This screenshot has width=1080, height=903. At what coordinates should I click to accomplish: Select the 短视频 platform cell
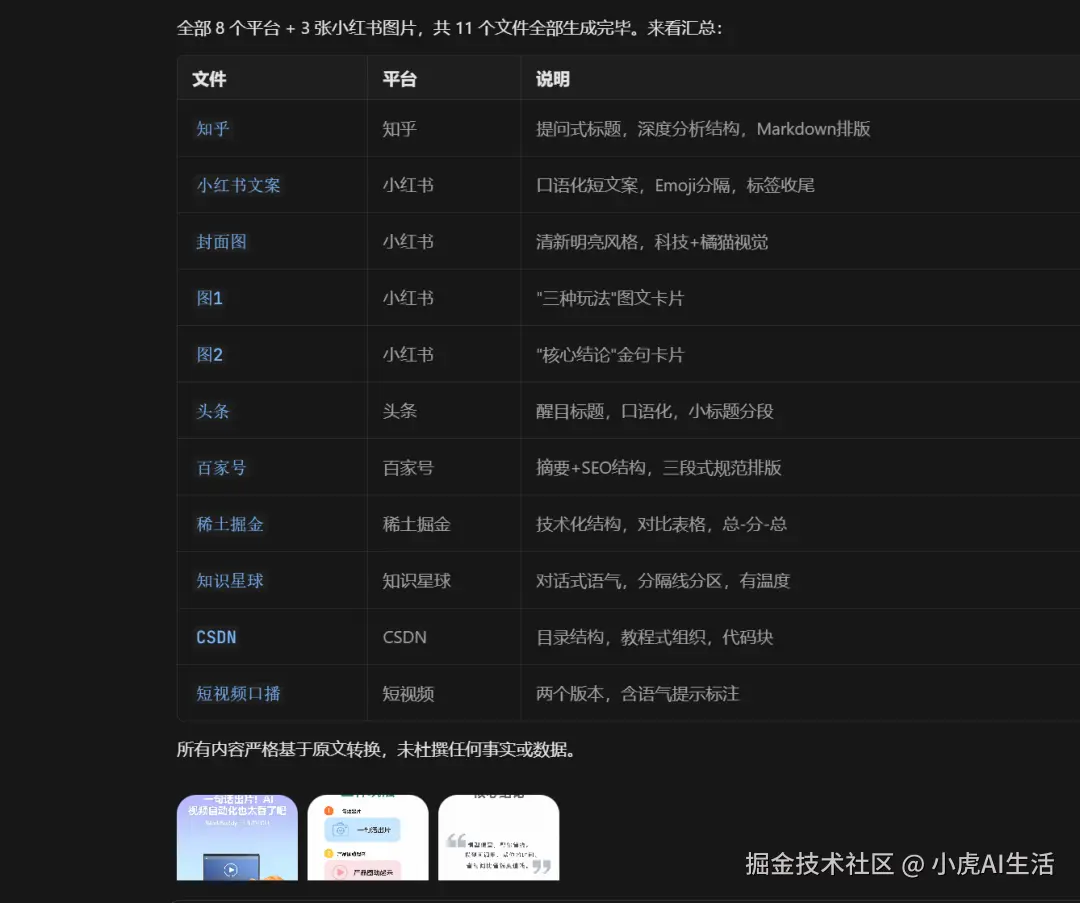pos(408,694)
